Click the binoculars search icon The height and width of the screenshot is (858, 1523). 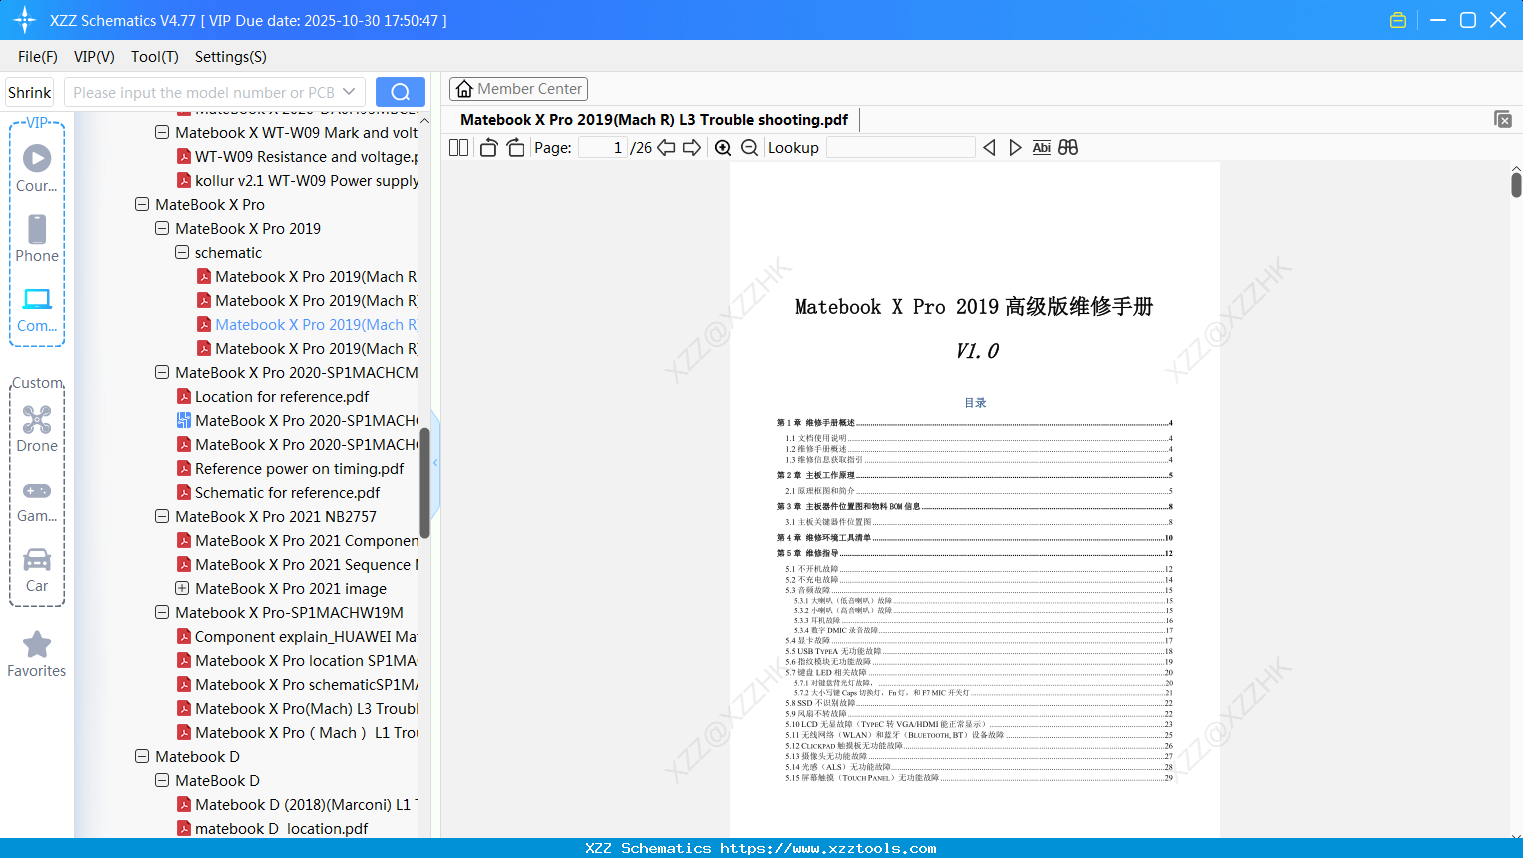[x=1068, y=148]
